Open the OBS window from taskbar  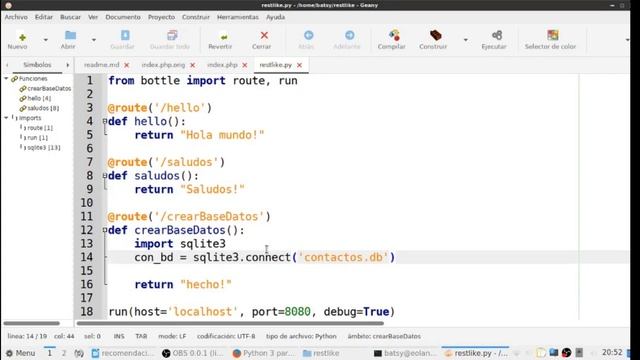click(194, 353)
